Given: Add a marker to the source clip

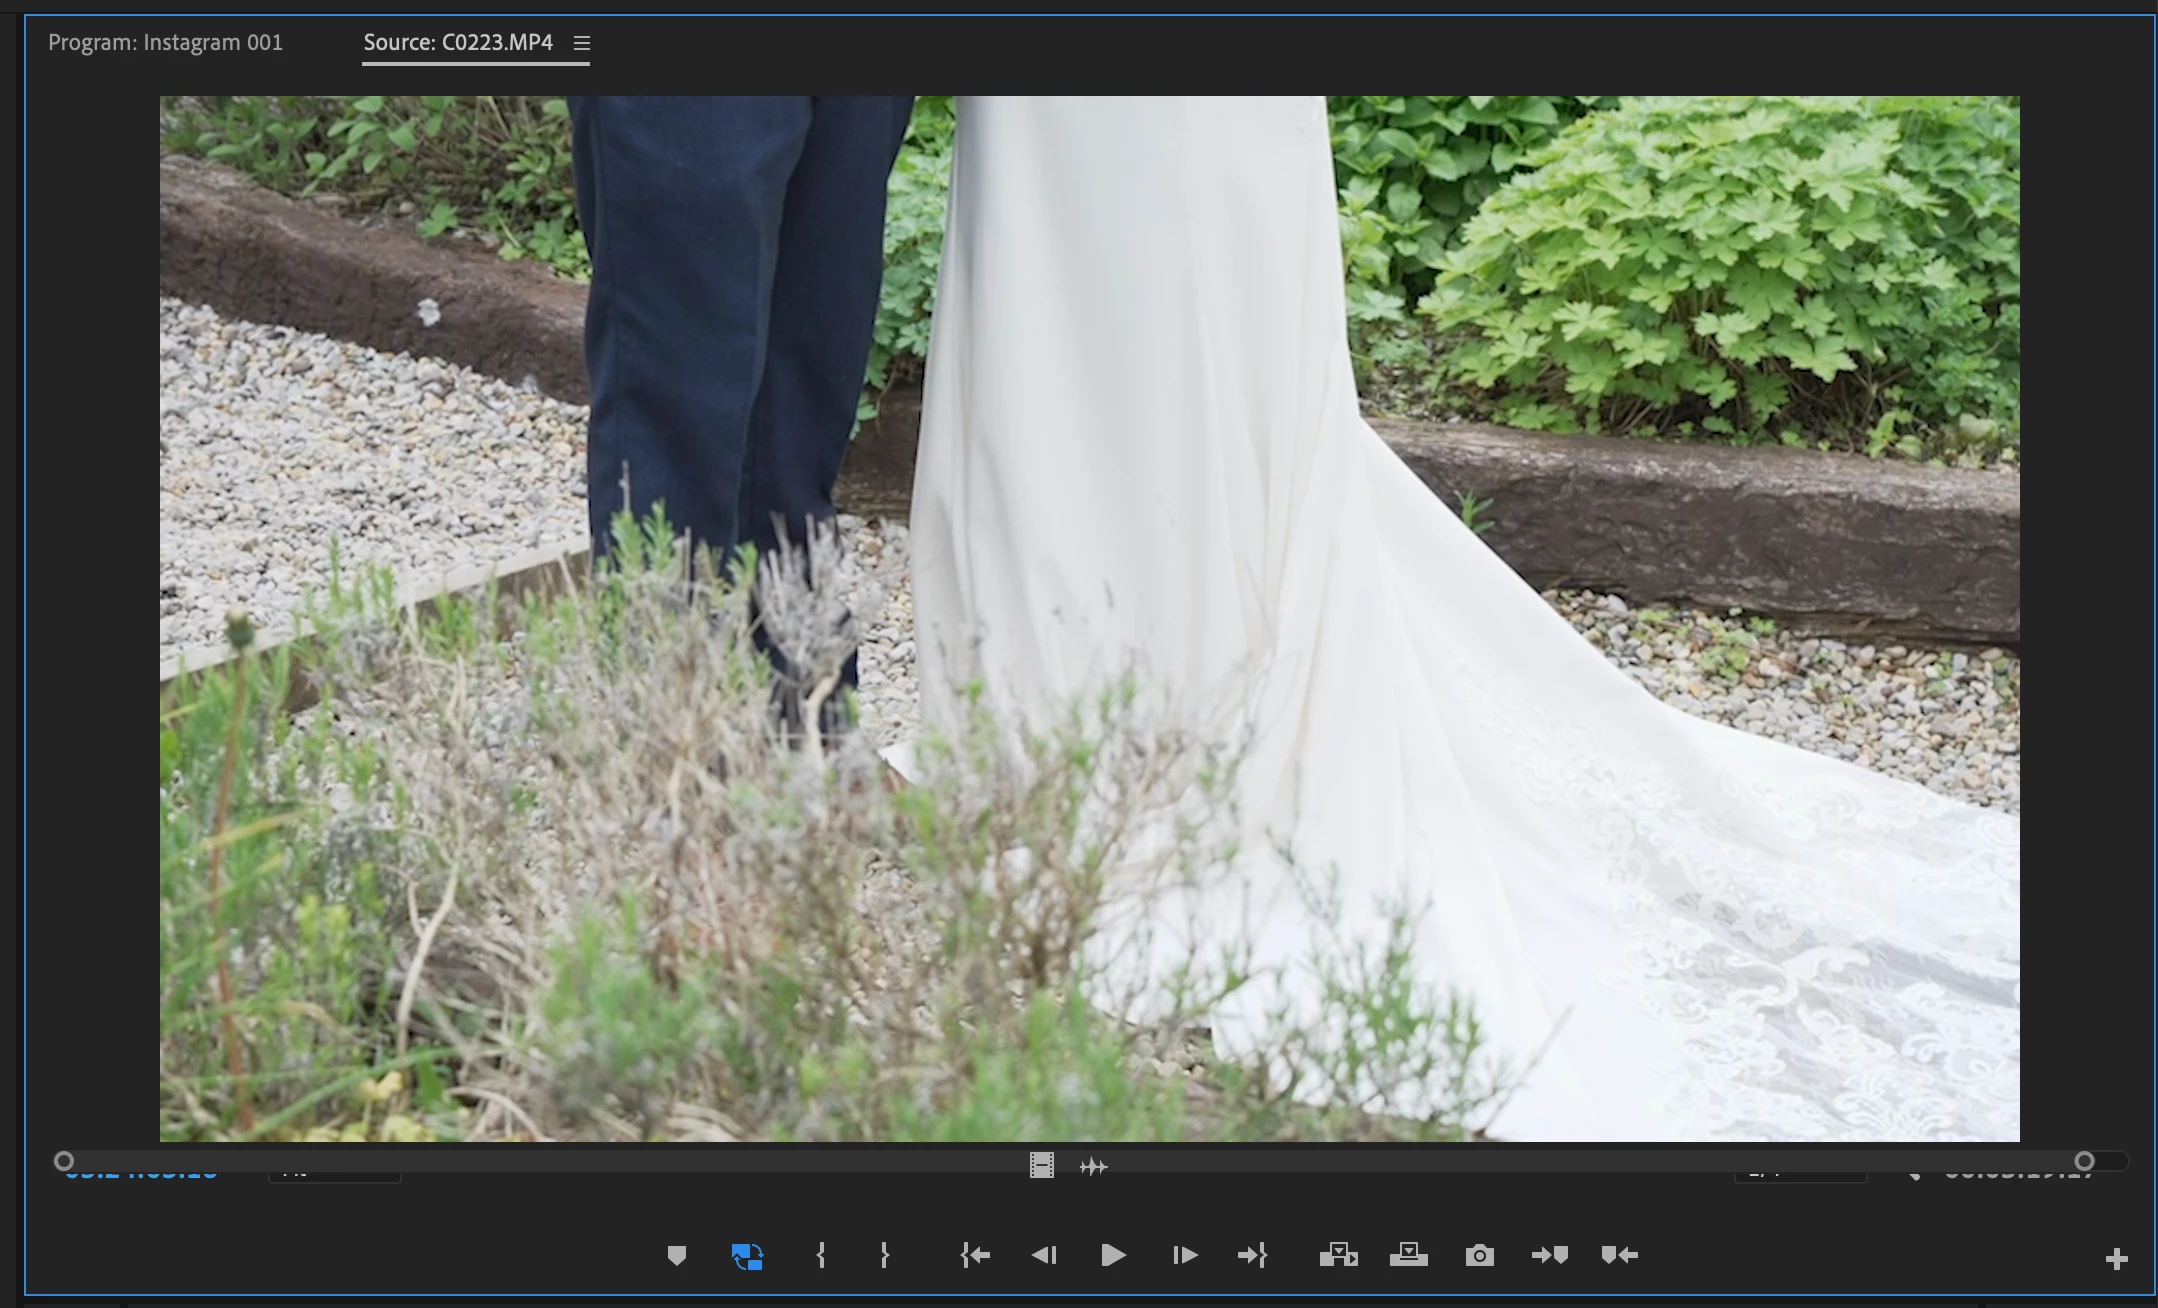Looking at the screenshot, I should coord(677,1255).
